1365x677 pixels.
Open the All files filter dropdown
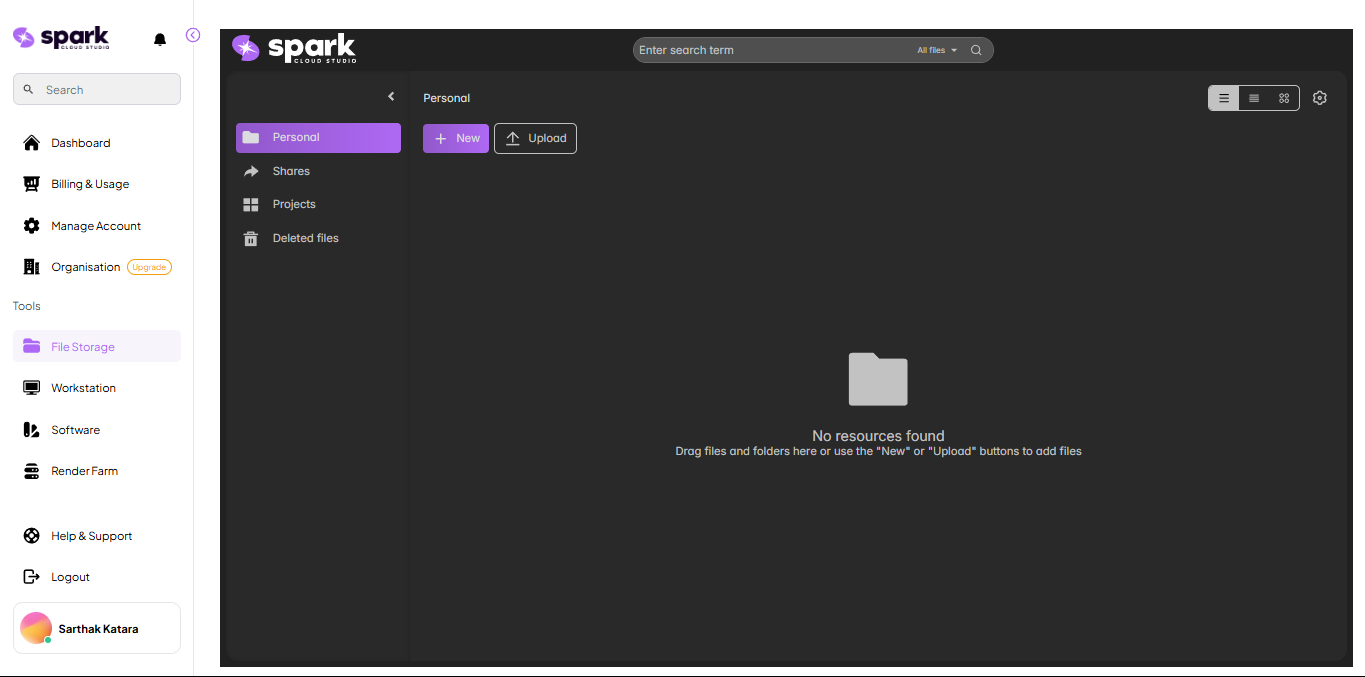tap(936, 49)
